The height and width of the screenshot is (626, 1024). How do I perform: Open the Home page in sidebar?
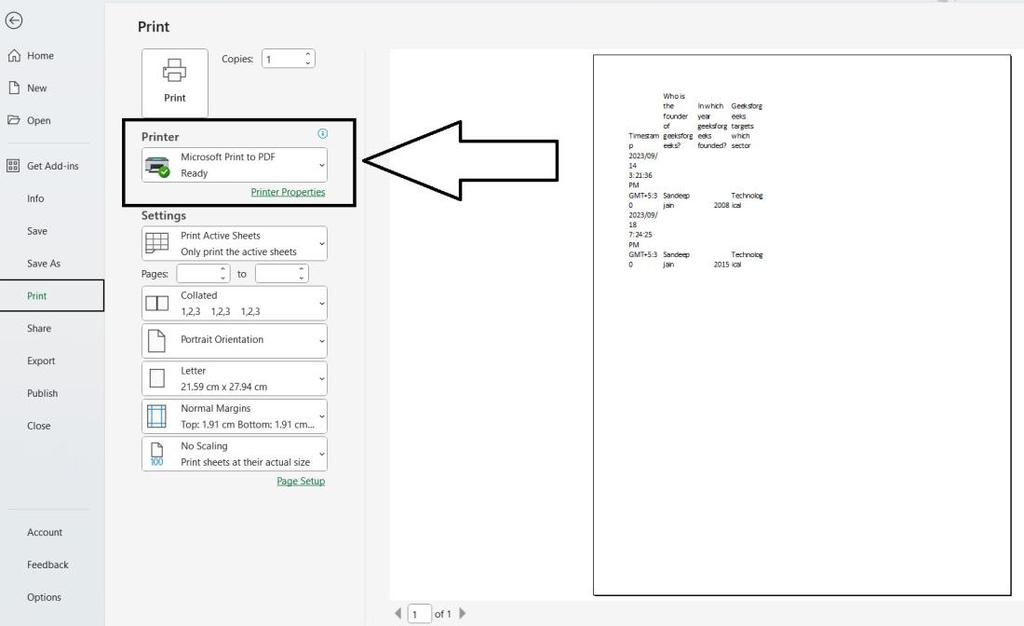coord(40,56)
